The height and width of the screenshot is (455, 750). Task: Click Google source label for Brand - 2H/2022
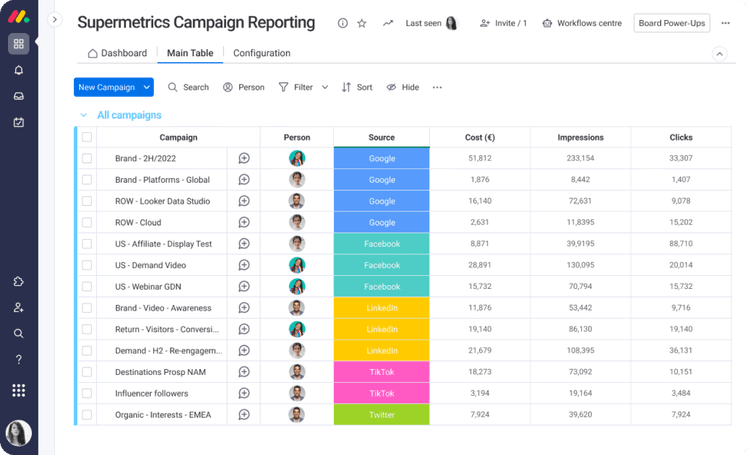382,158
